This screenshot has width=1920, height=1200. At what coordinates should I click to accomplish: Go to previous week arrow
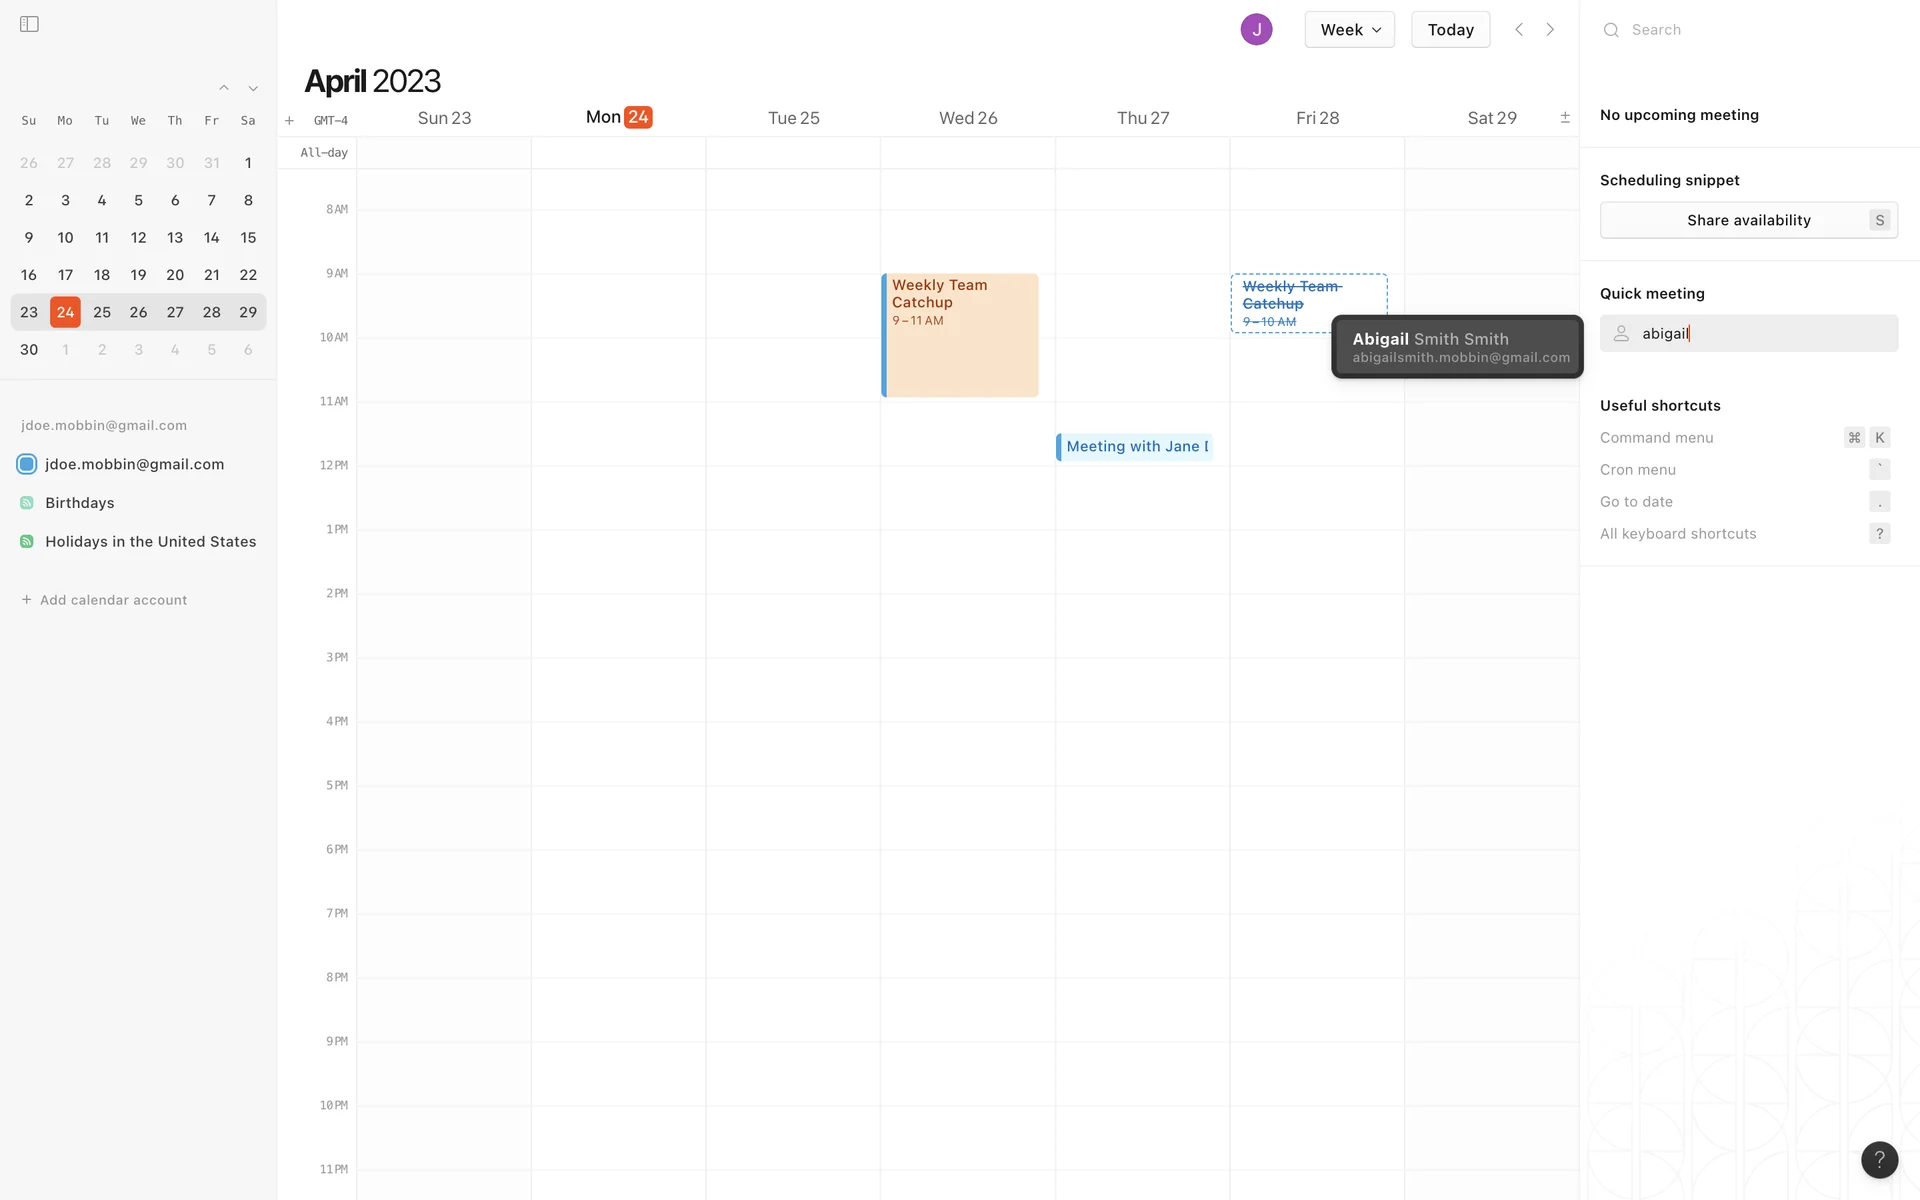click(1519, 29)
